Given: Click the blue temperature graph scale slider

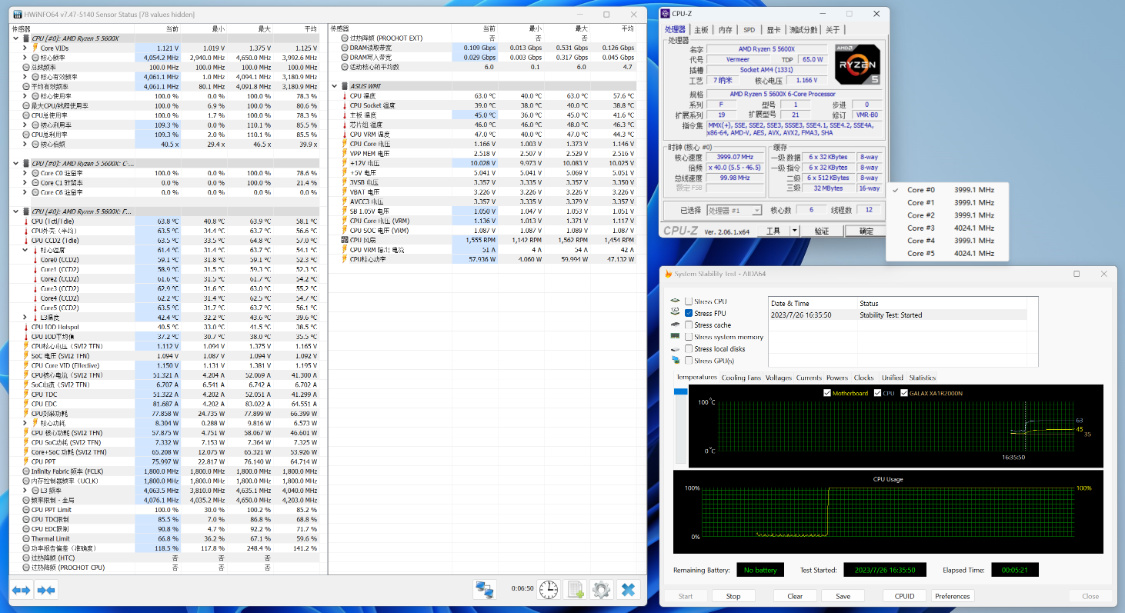Looking at the screenshot, I should point(681,391).
